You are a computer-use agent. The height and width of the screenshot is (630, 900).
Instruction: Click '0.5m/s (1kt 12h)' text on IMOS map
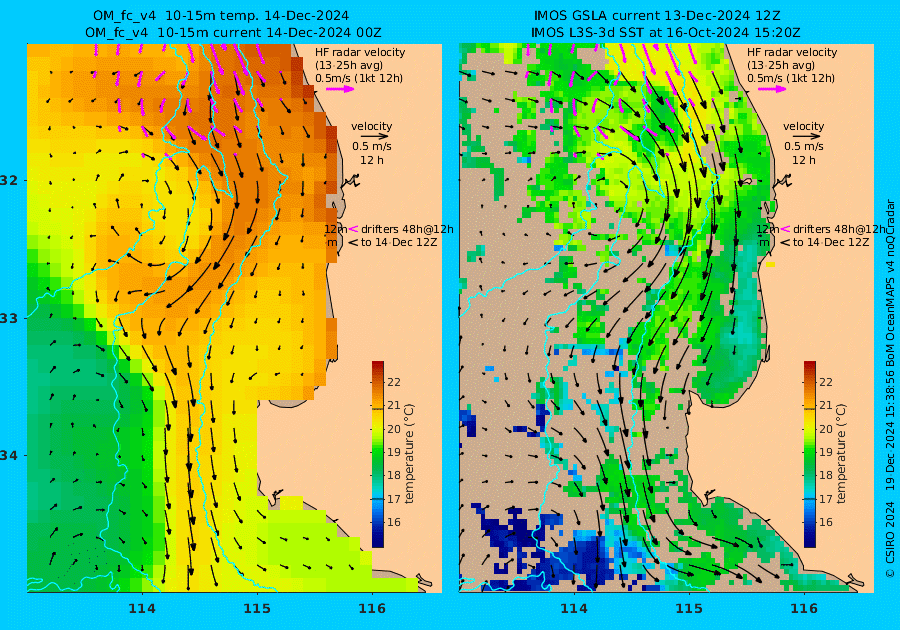790,78
